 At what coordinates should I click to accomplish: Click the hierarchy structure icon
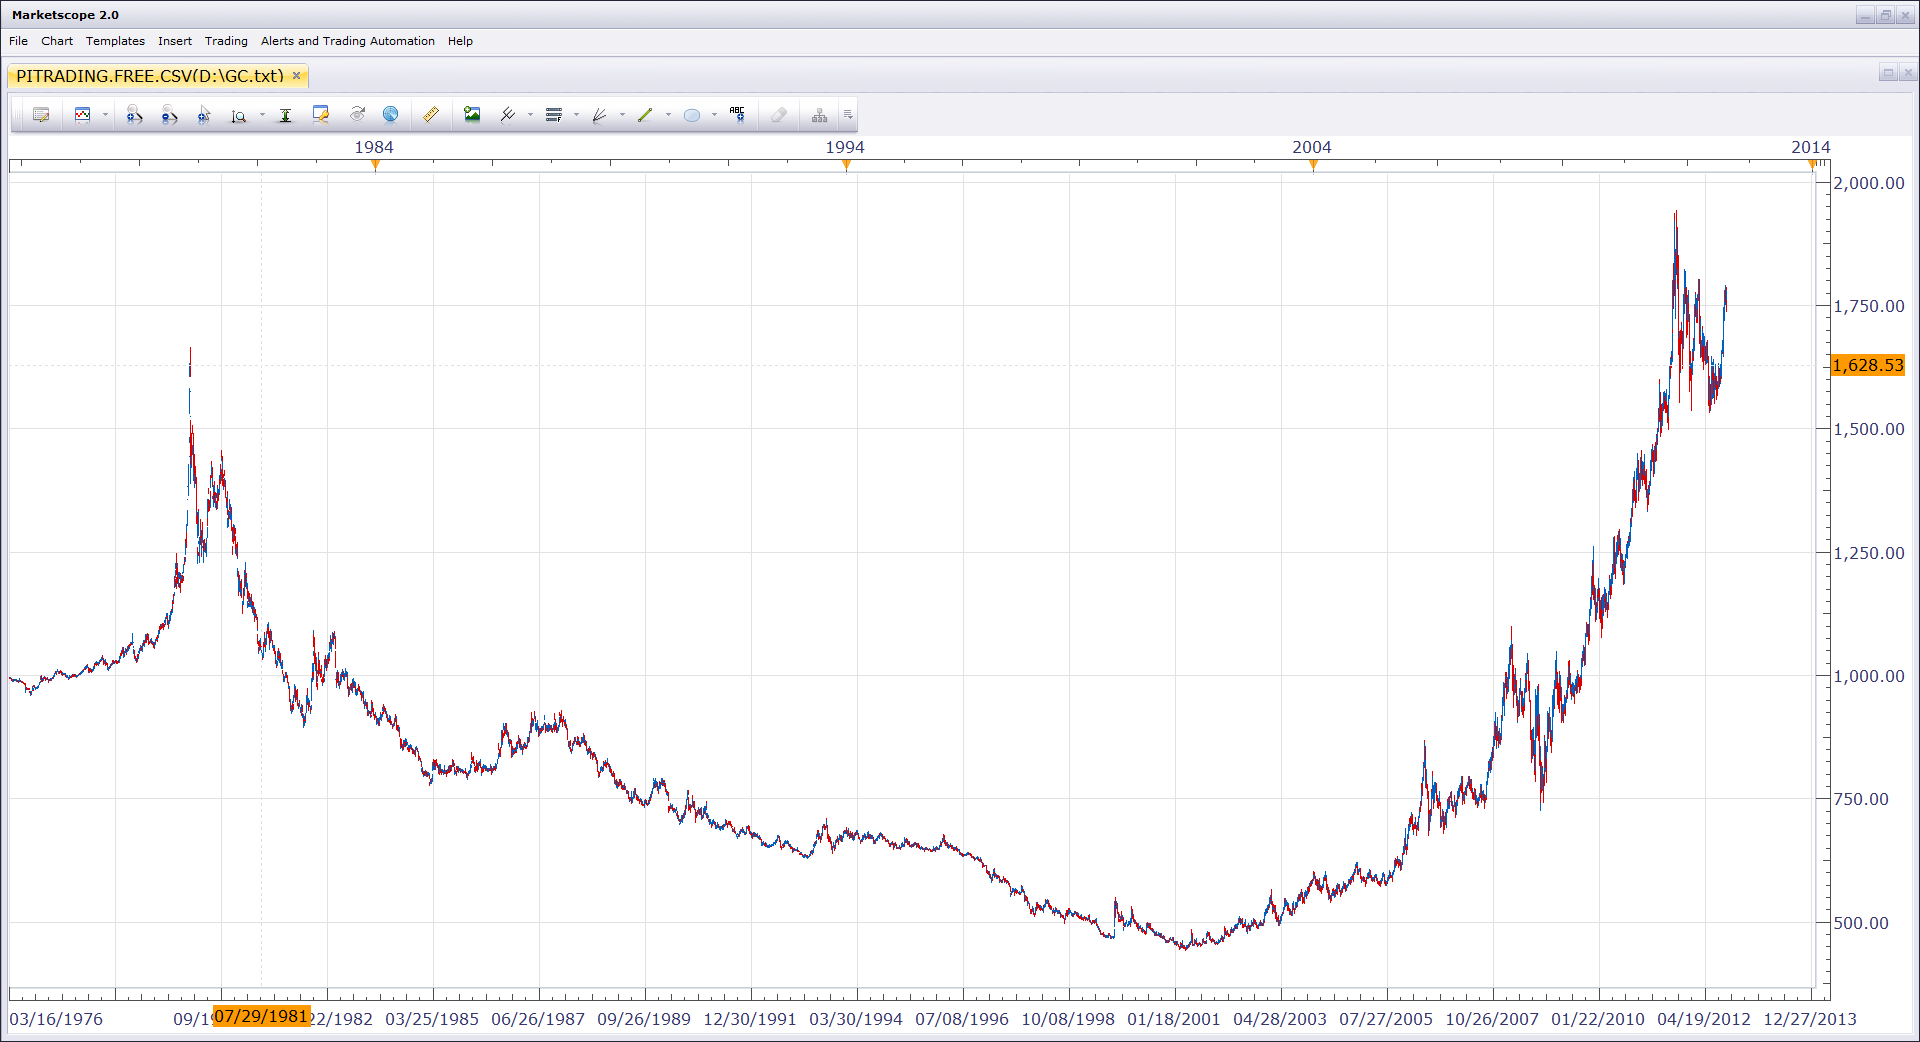tap(819, 115)
